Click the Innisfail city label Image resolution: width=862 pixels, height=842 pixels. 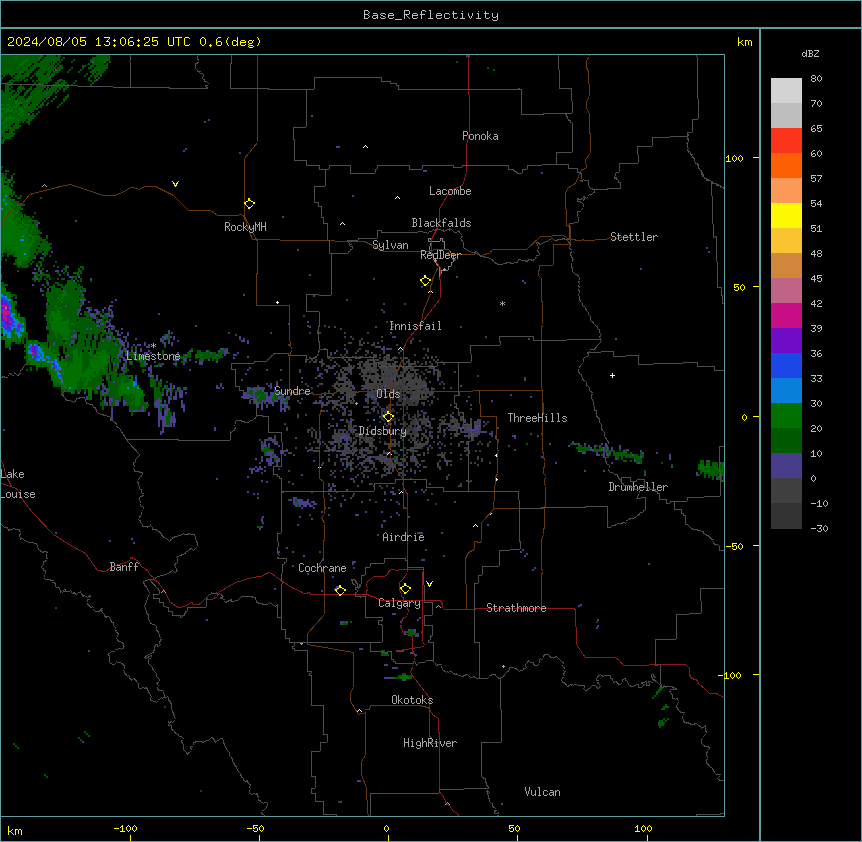click(x=415, y=326)
